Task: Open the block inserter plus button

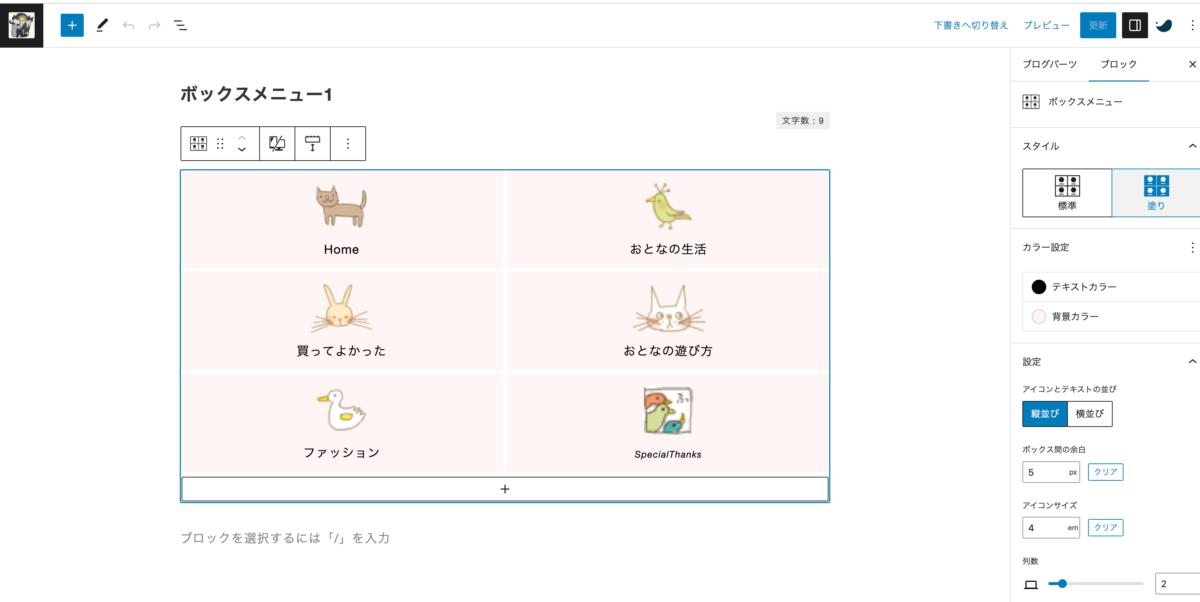Action: coord(72,25)
